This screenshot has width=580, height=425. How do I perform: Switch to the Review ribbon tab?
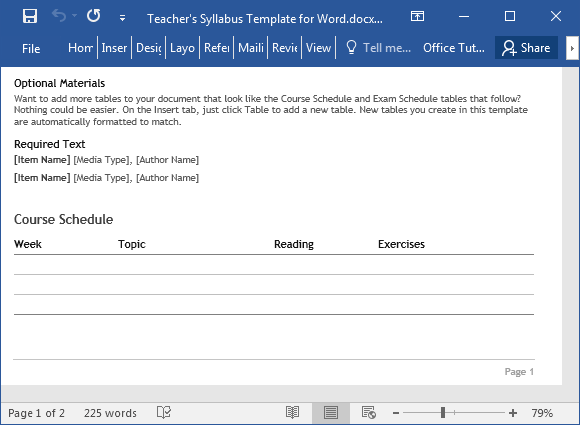click(x=285, y=48)
